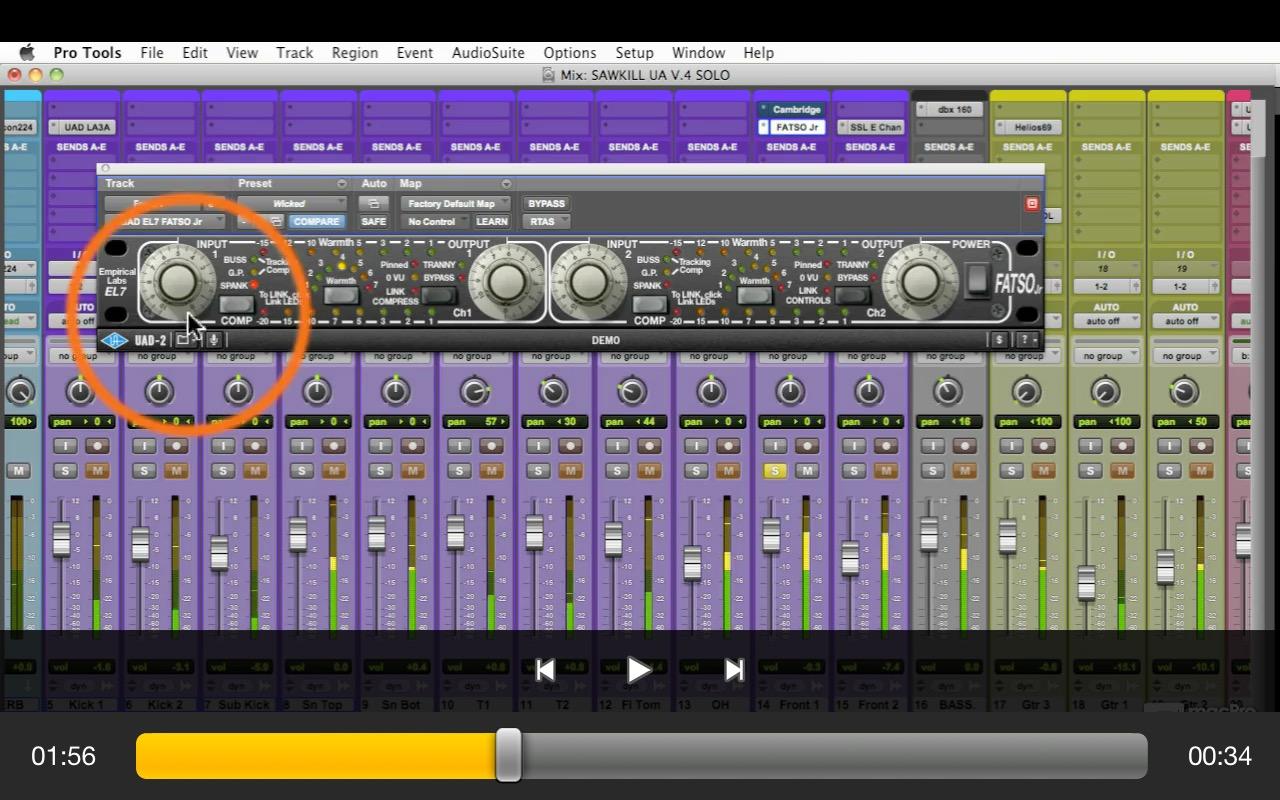Viewport: 1280px width, 800px height.
Task: Skip to previous video chapter
Action: coord(545,670)
